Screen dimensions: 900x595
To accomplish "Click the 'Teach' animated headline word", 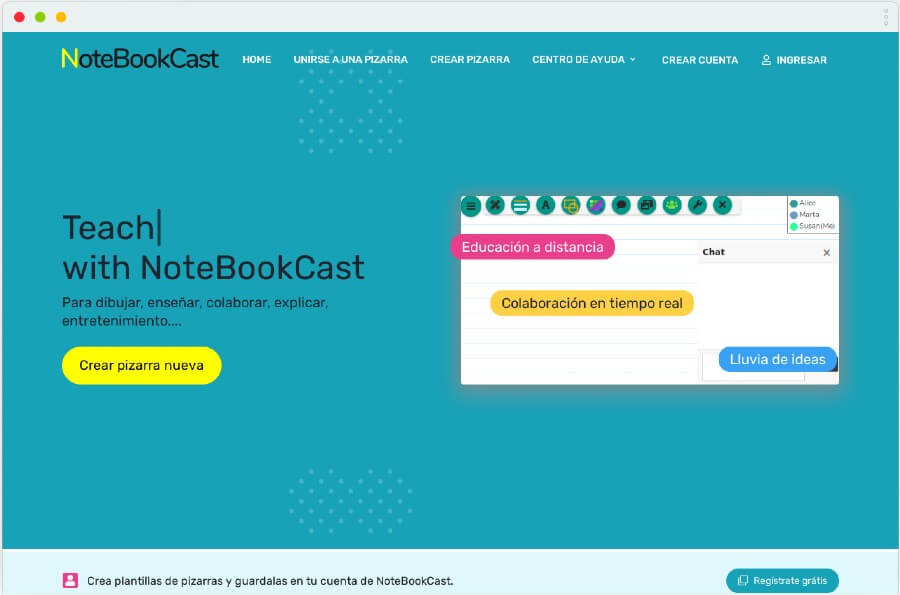I will tap(109, 227).
